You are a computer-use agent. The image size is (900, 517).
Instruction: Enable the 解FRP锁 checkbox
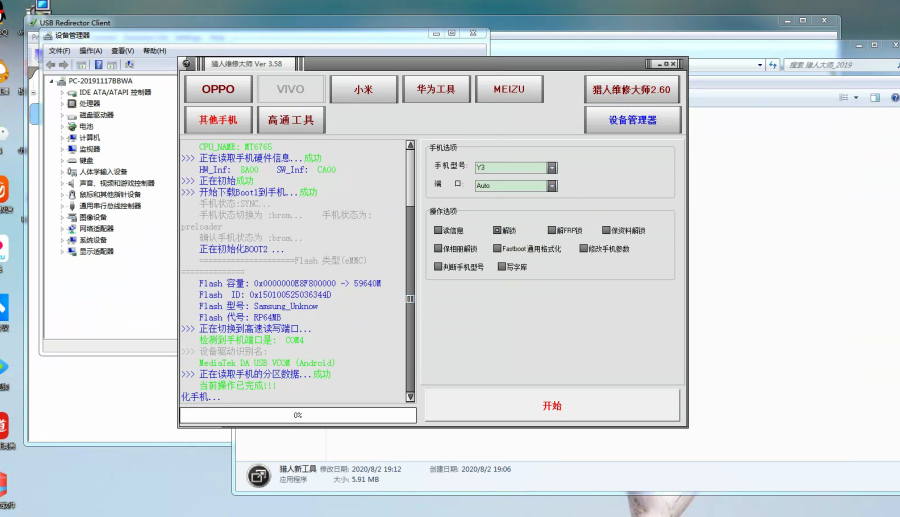552,230
